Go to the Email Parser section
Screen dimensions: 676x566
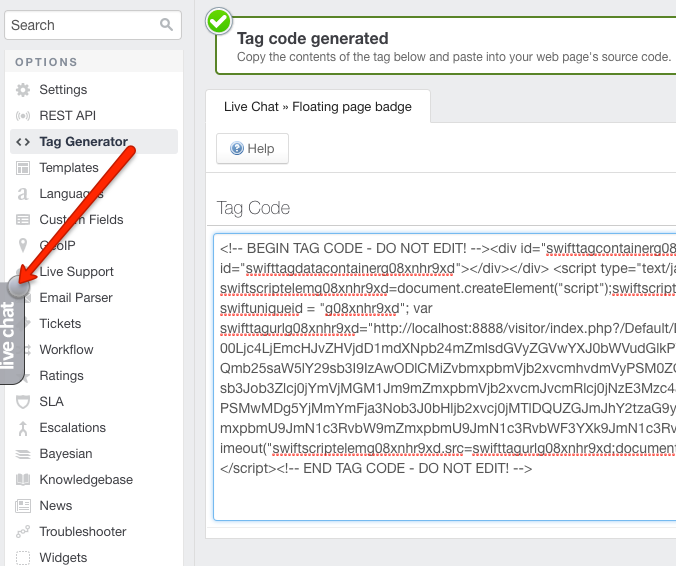[x=76, y=297]
